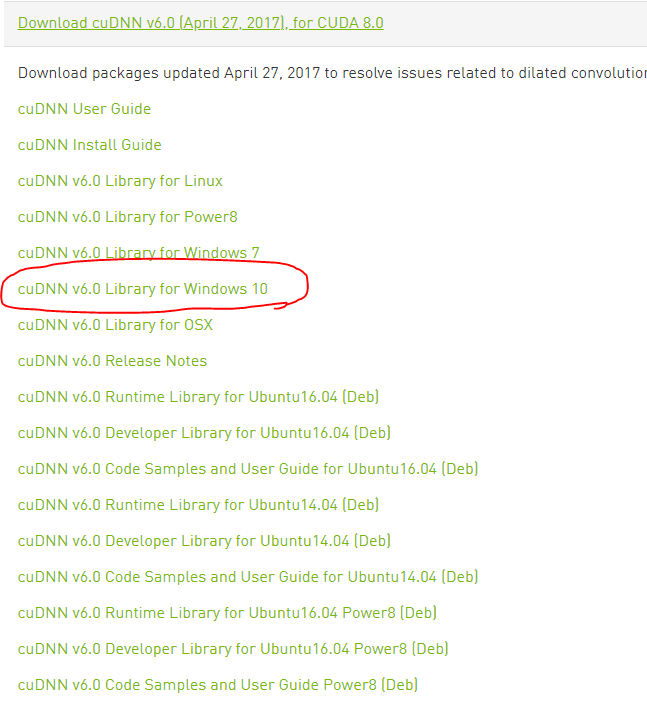Download cuDNN v6.0 Library for Windows 10
The width and height of the screenshot is (647, 704).
(x=143, y=289)
